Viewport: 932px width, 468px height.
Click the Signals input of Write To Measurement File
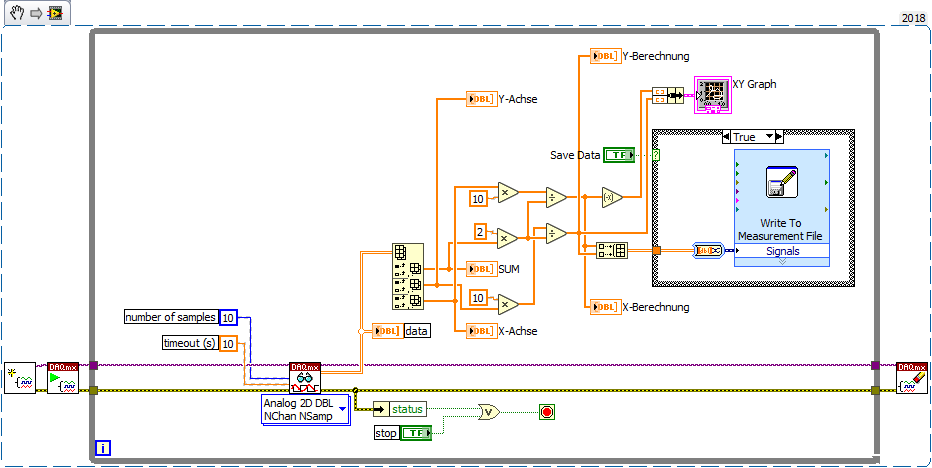click(782, 251)
